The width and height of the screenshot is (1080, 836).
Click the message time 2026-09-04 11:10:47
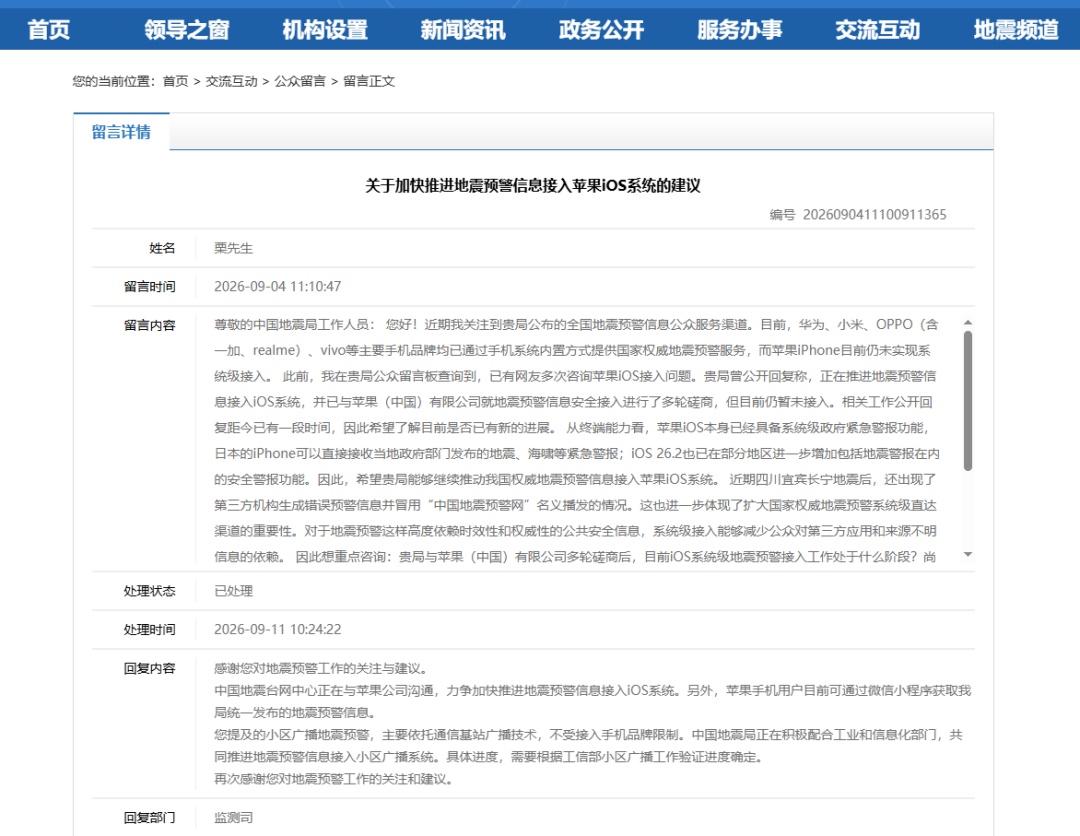pyautogui.click(x=278, y=286)
